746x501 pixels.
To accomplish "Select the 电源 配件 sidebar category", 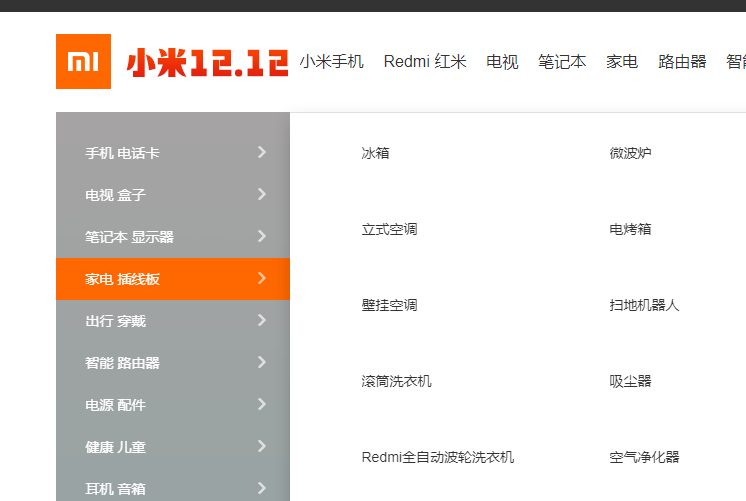I will [x=173, y=404].
